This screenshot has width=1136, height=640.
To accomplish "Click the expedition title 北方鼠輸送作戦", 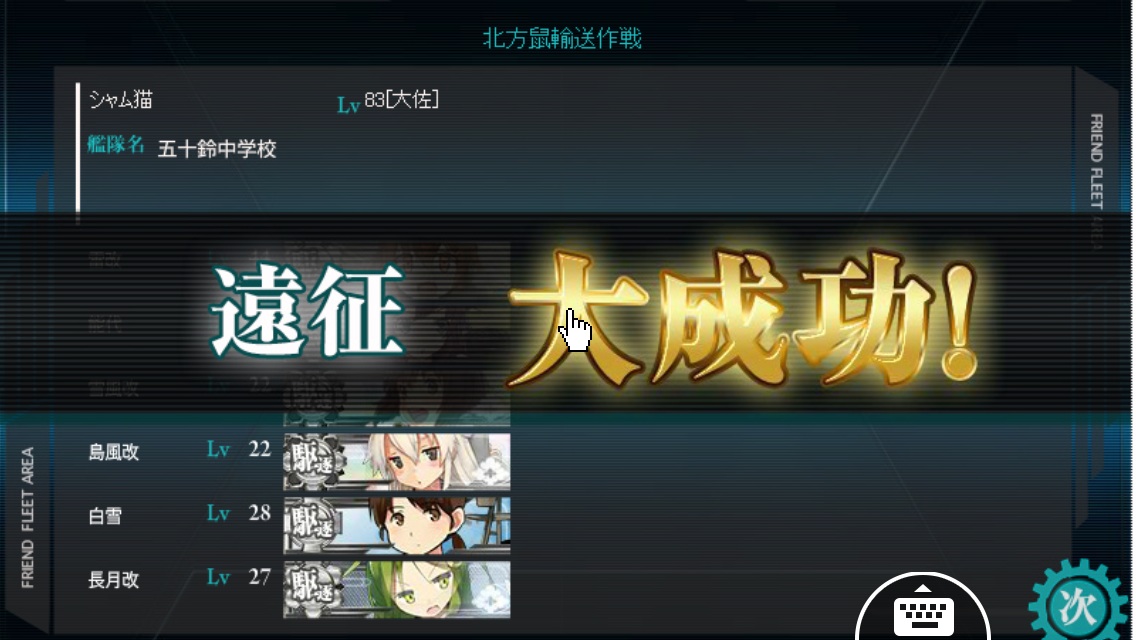I will tap(562, 38).
